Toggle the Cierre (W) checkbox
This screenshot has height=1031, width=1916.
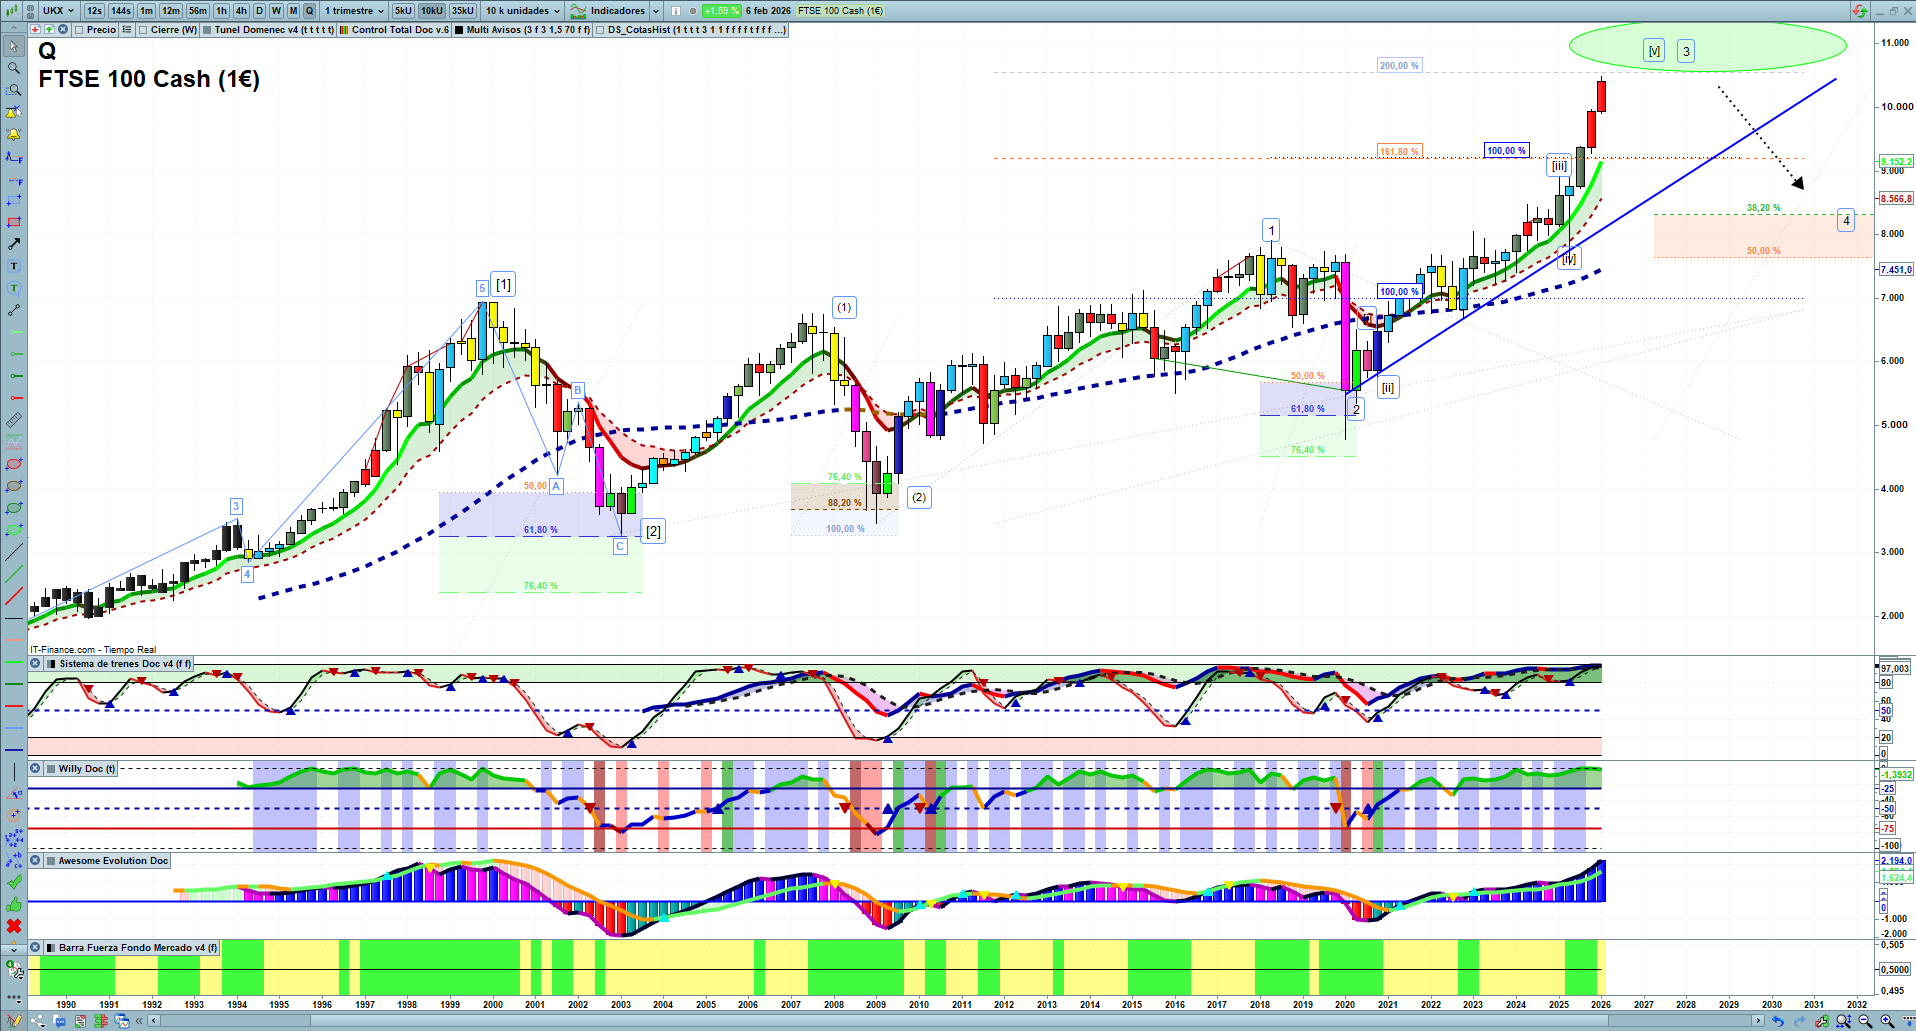143,30
